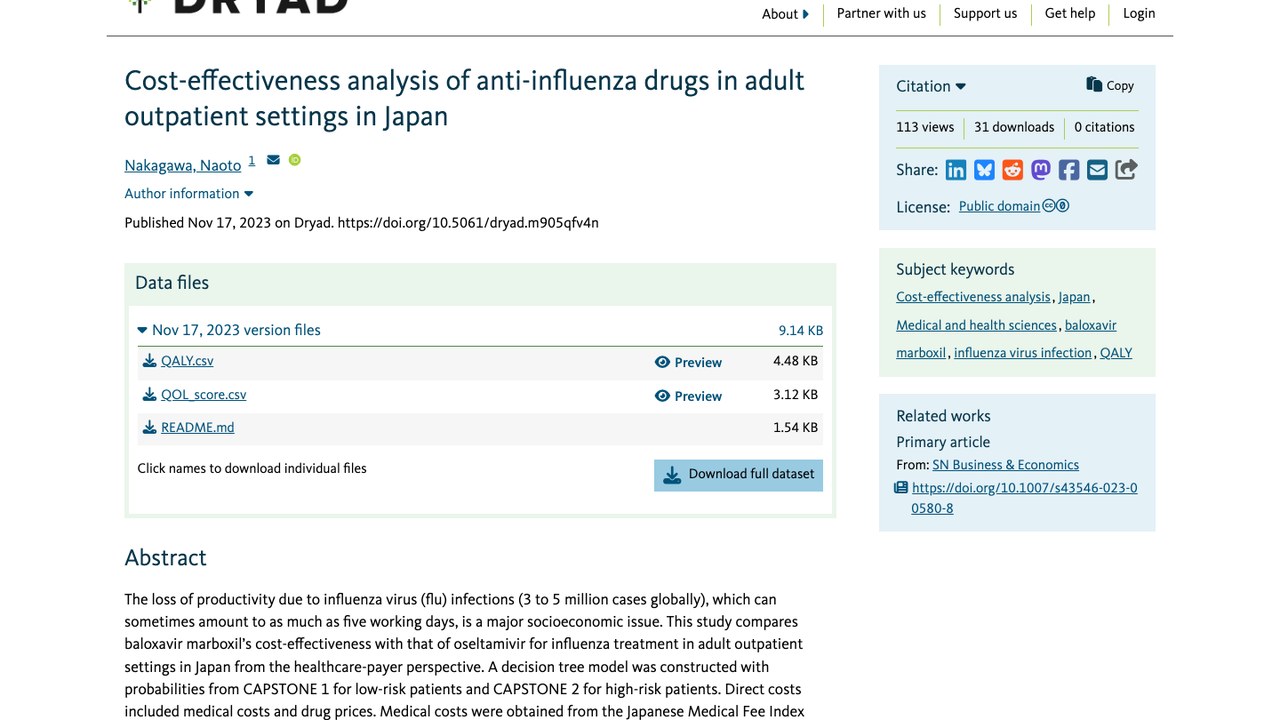Preview the QALY.csv file
This screenshot has width=1280, height=720.
[x=688, y=362]
